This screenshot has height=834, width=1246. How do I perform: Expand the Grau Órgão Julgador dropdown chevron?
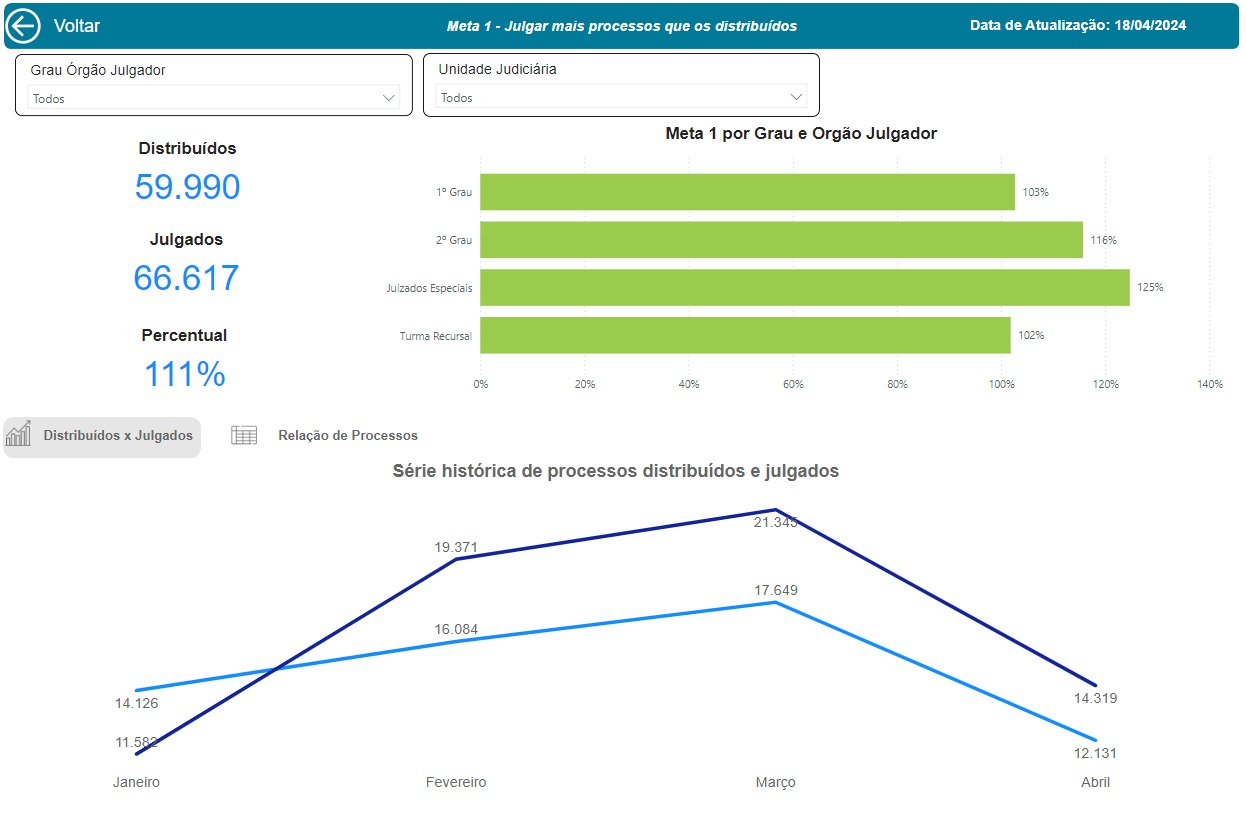point(389,98)
